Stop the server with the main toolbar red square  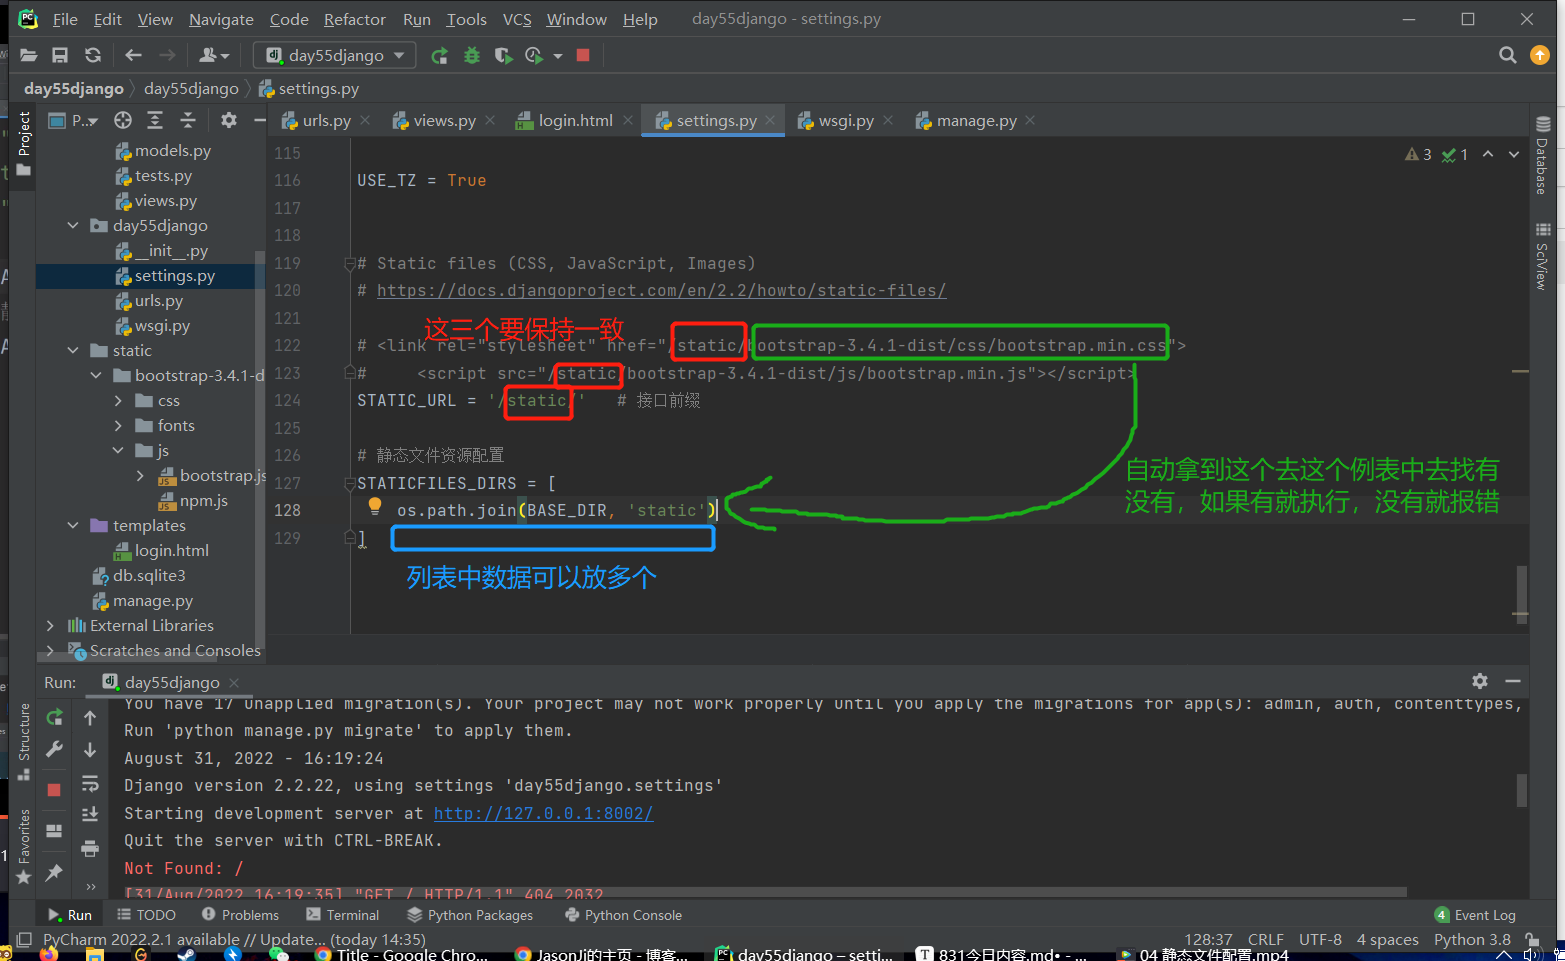pos(583,55)
